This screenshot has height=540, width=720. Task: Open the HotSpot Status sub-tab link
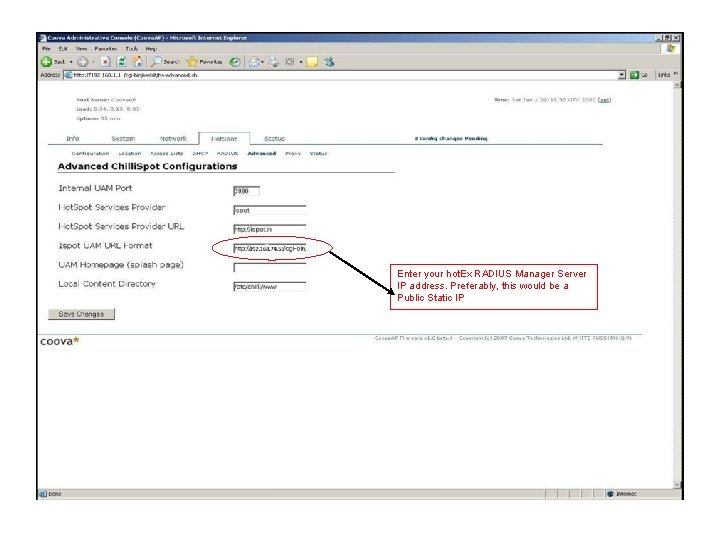click(x=318, y=153)
